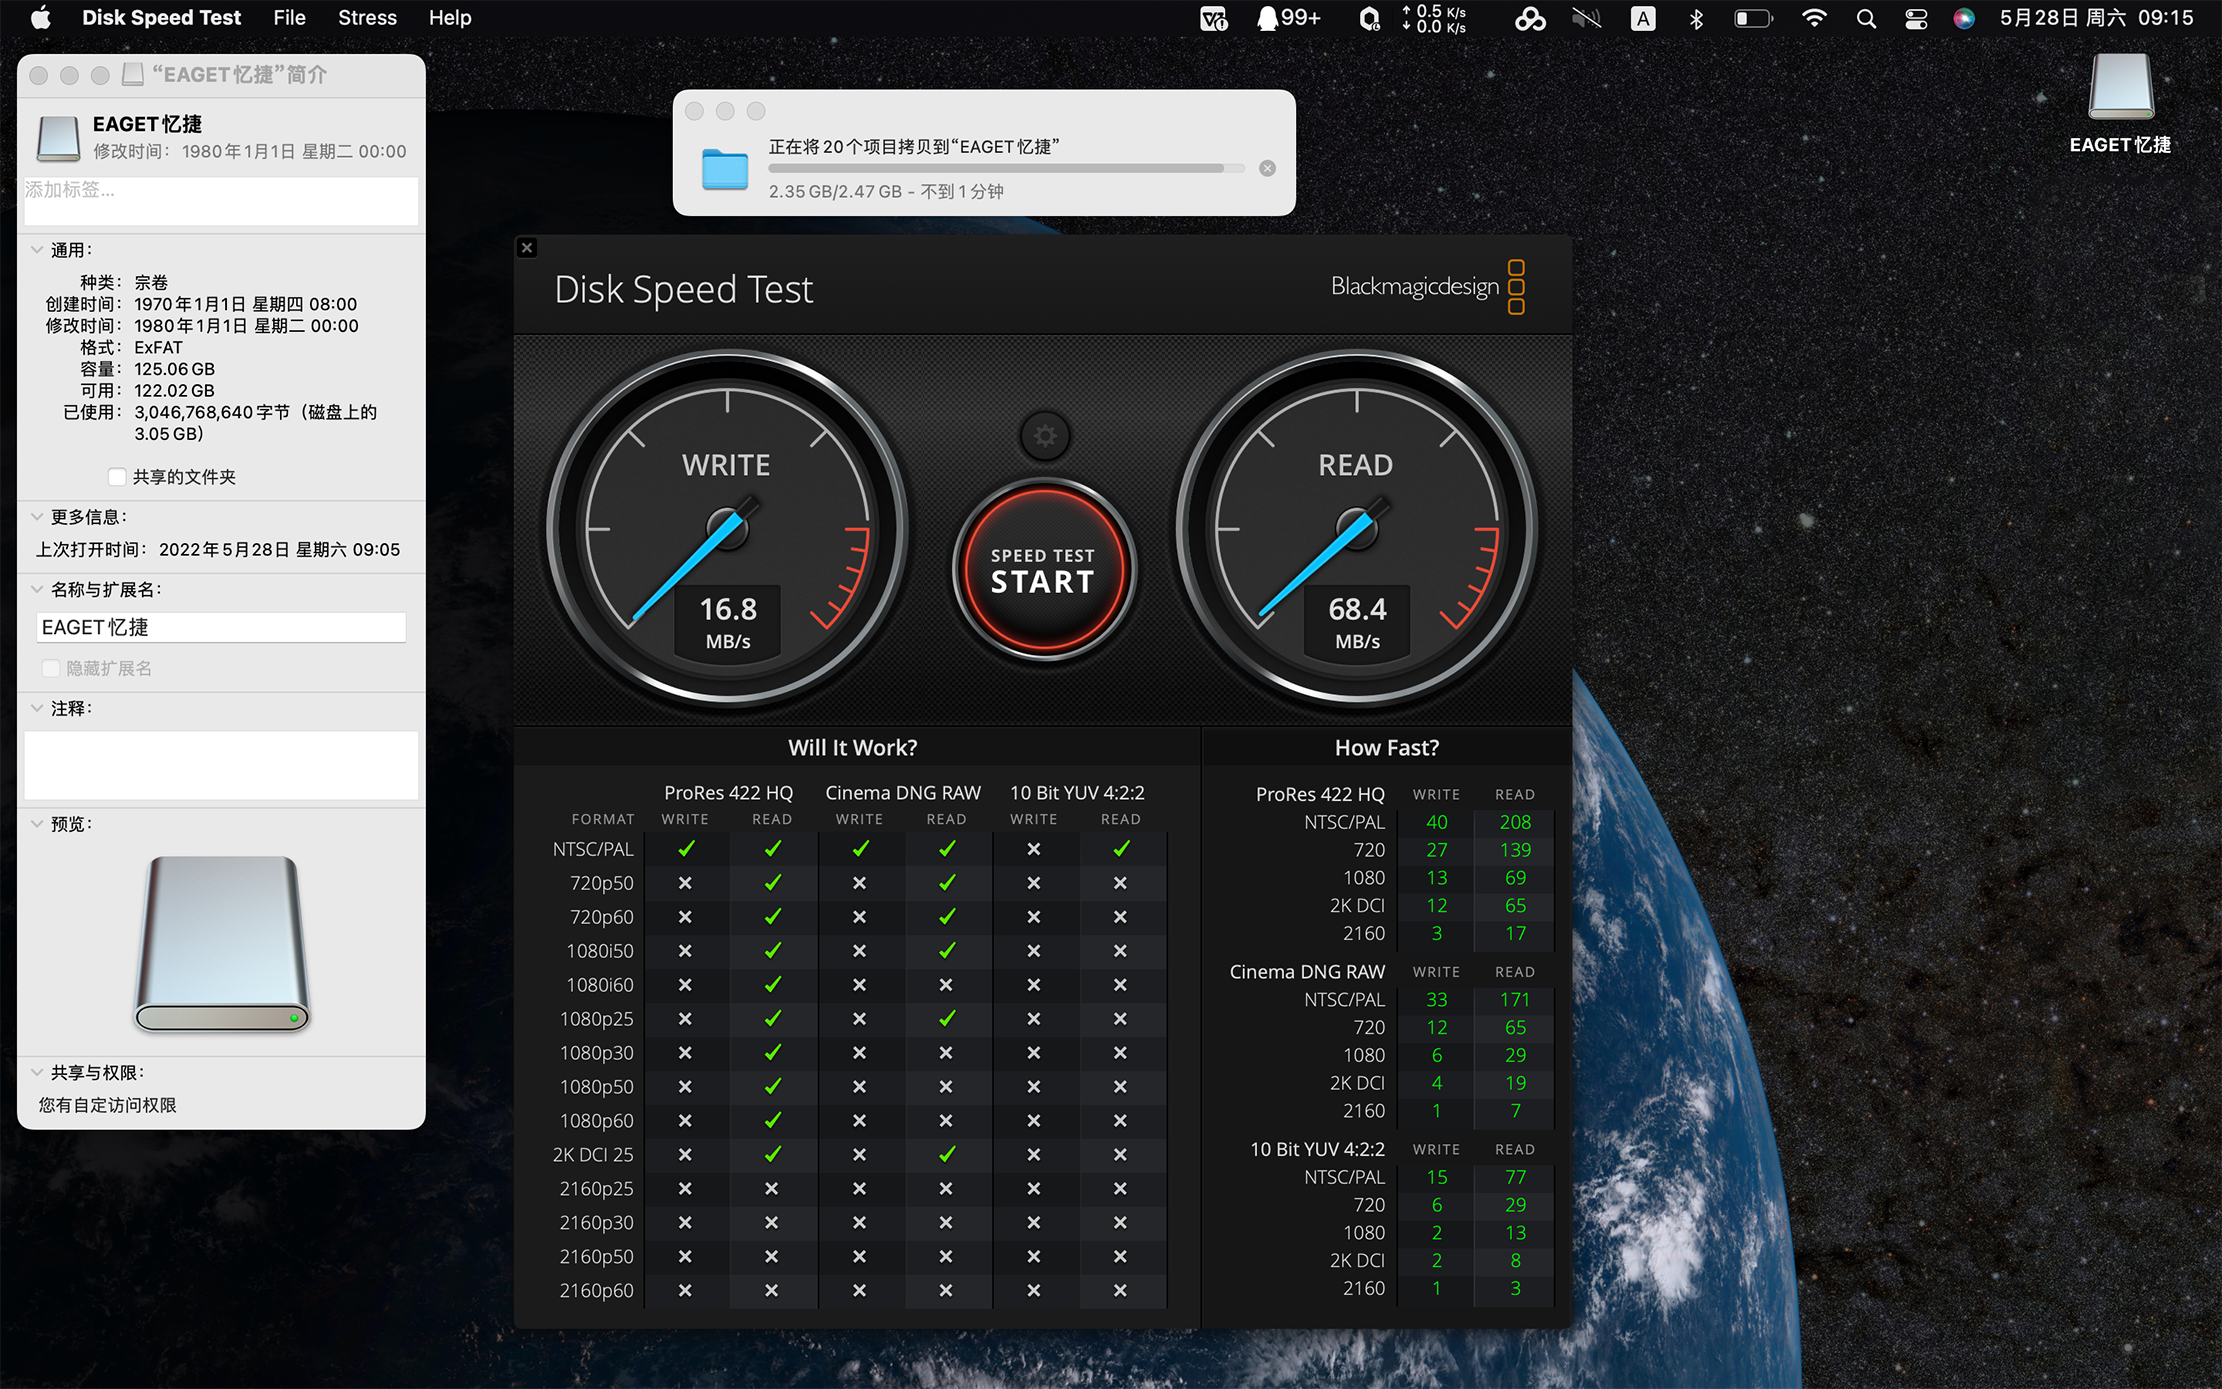Click ProRes NTSC/PAL read value 208
The image size is (2222, 1389).
pos(1515,822)
